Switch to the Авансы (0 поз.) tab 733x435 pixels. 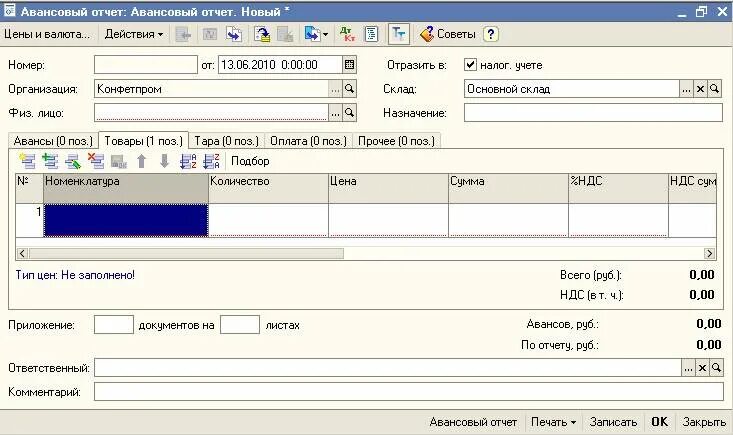tap(53, 141)
